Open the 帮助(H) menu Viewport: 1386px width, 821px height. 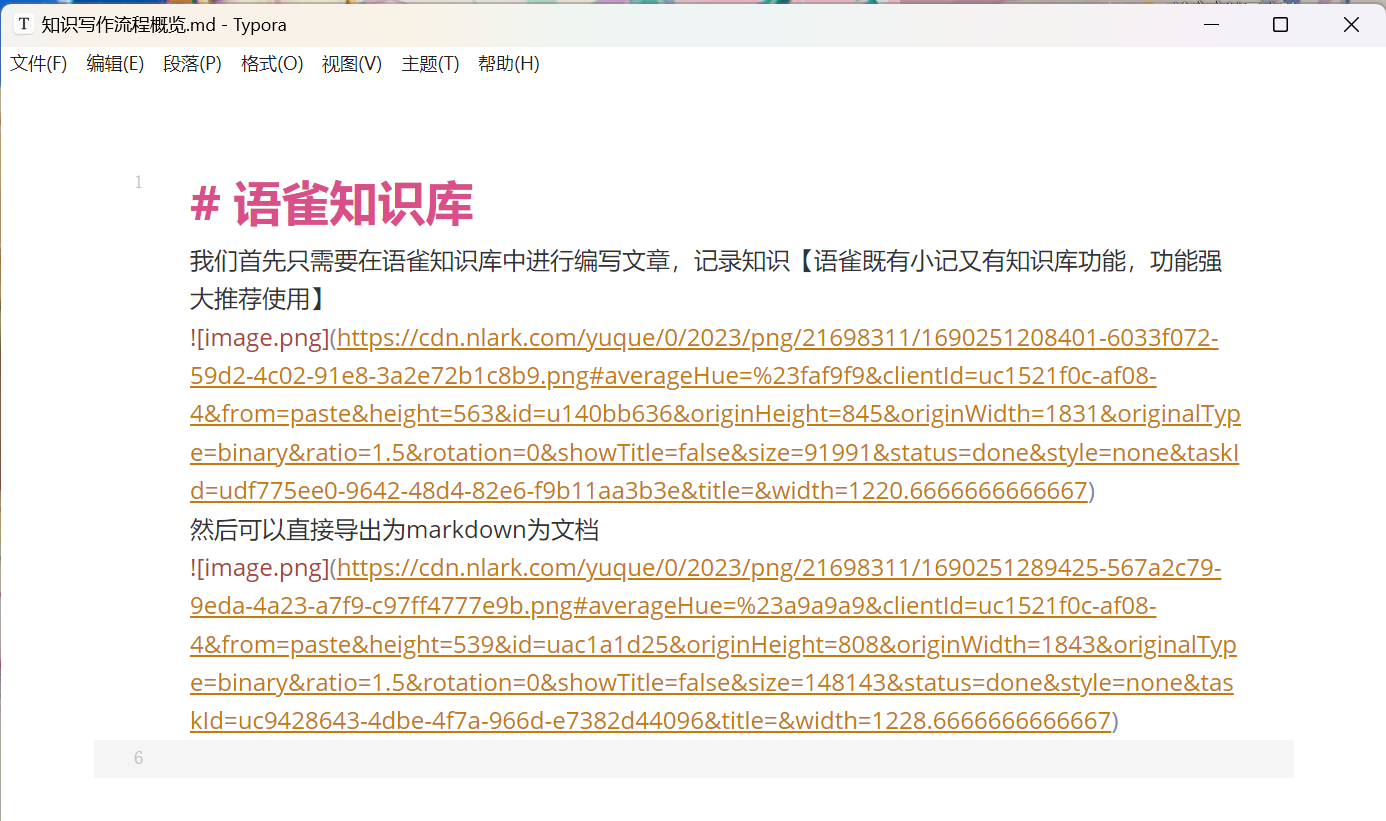509,64
